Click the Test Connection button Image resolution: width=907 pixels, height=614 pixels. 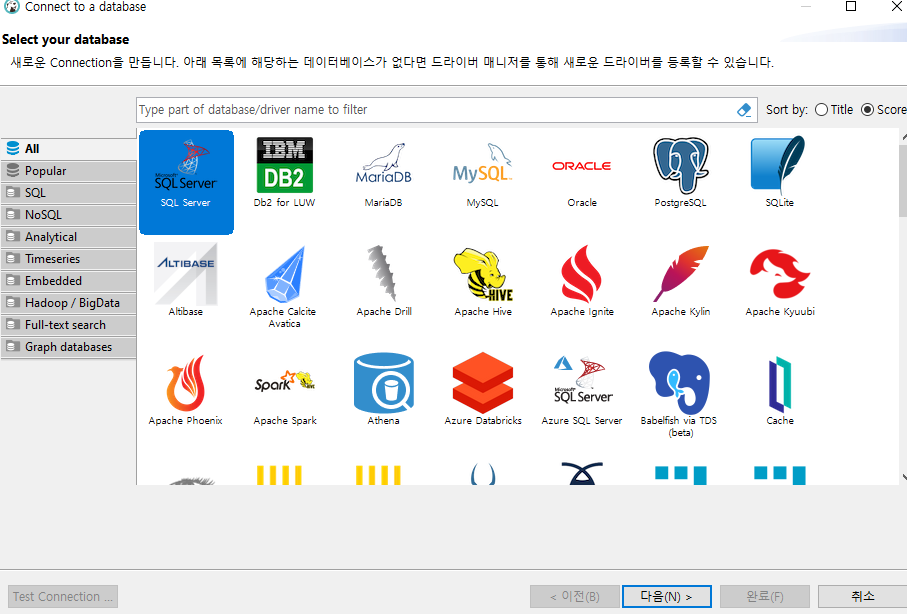tap(63, 596)
